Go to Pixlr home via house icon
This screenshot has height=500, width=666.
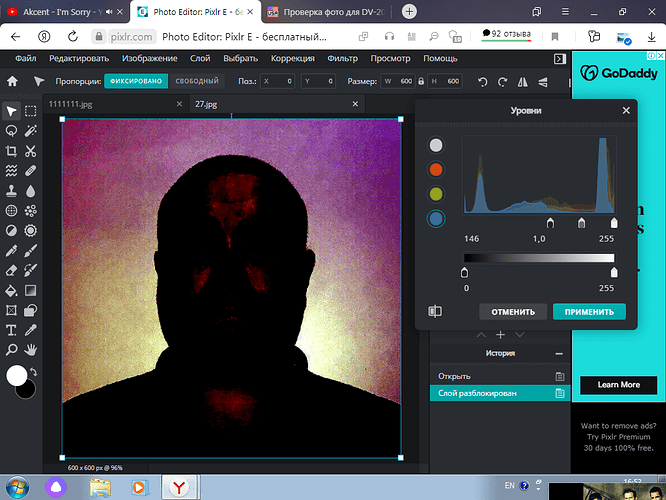point(12,81)
